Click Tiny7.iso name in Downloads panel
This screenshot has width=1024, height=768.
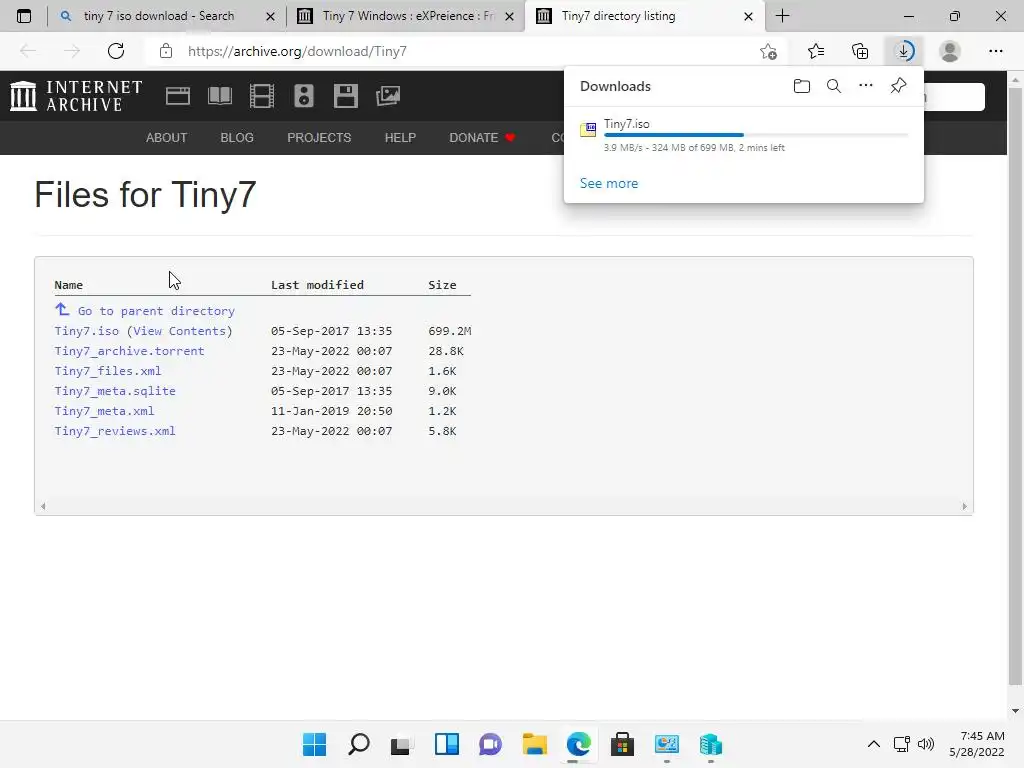[x=626, y=124]
